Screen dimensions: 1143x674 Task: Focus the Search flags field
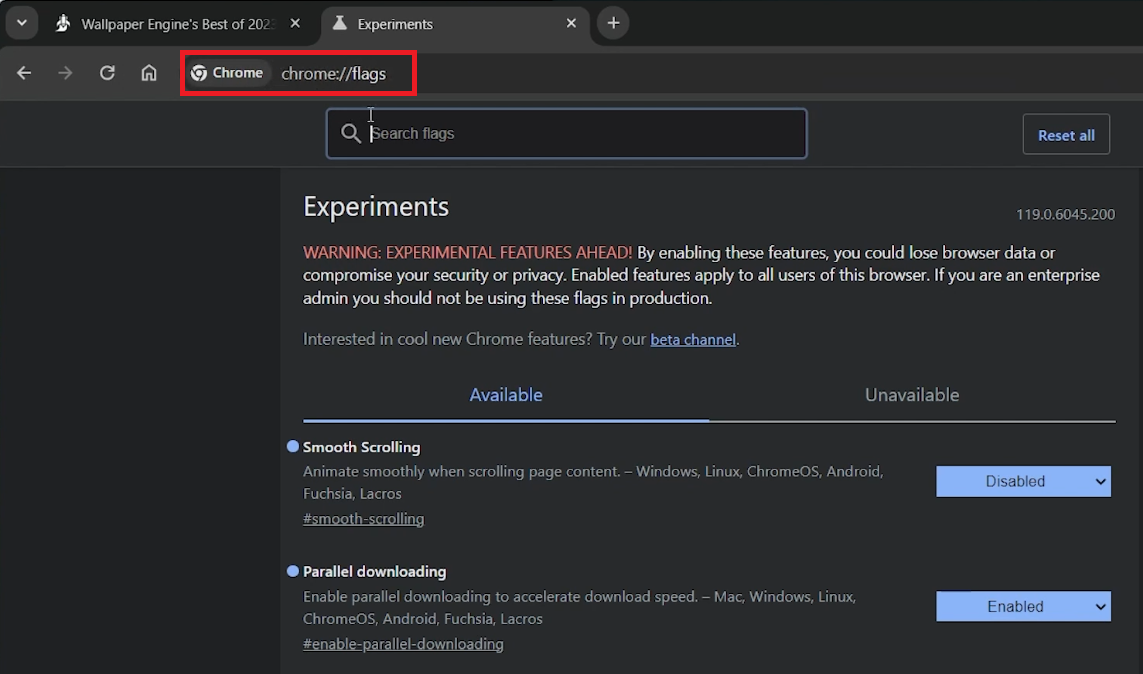[x=566, y=133]
